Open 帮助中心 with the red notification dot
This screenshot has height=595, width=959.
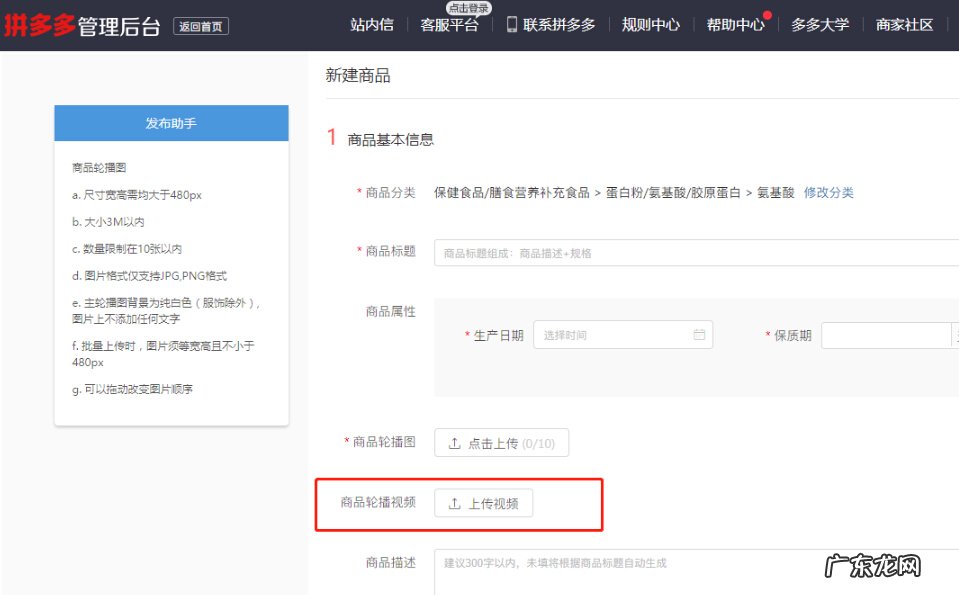click(735, 24)
